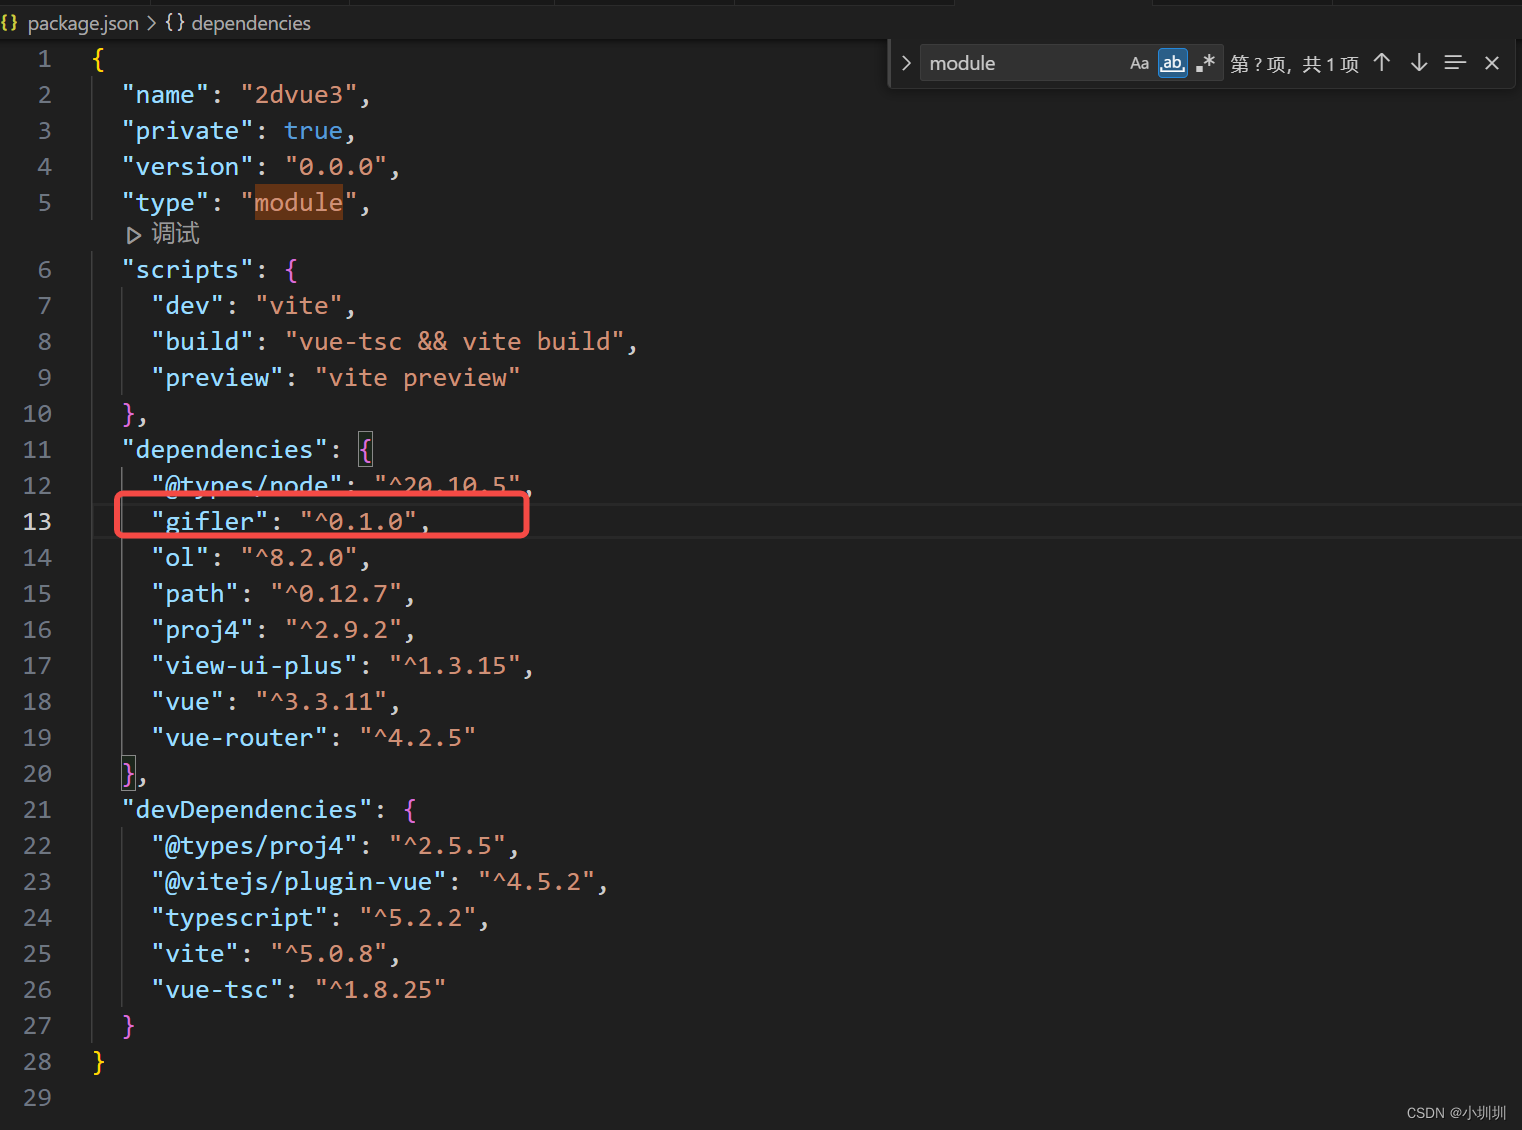Click line number 13 in gutter
This screenshot has height=1130, width=1522.
click(37, 522)
